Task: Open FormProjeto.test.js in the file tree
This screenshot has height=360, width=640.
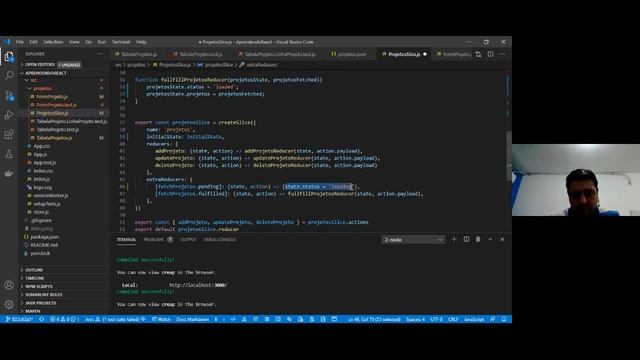Action: [56, 105]
